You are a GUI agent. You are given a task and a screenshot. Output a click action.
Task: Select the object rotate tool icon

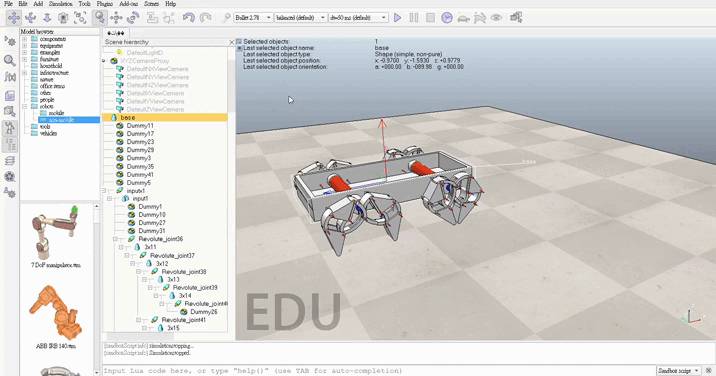[133, 18]
